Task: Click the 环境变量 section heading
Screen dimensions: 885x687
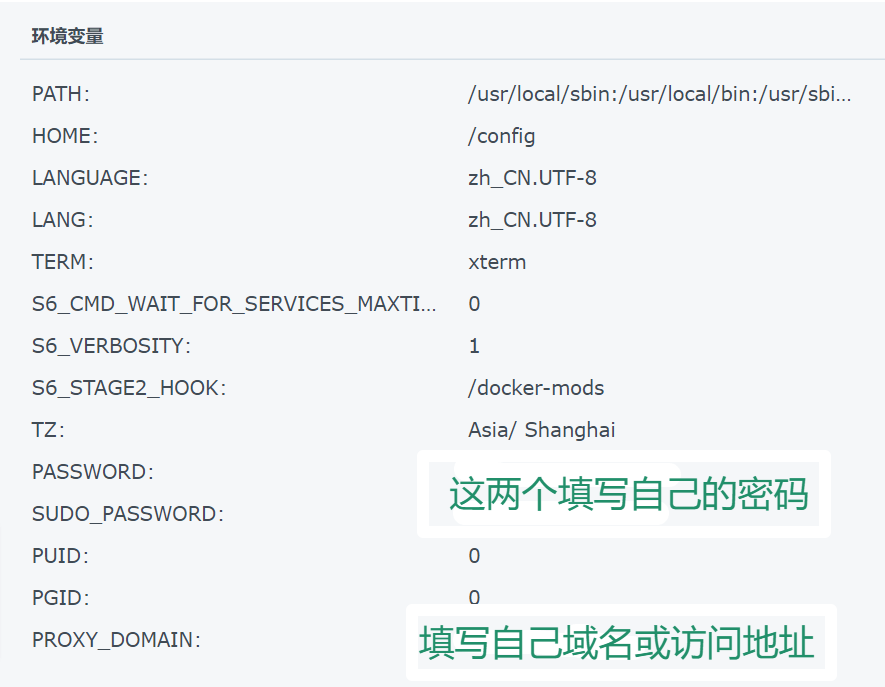Action: (x=68, y=36)
